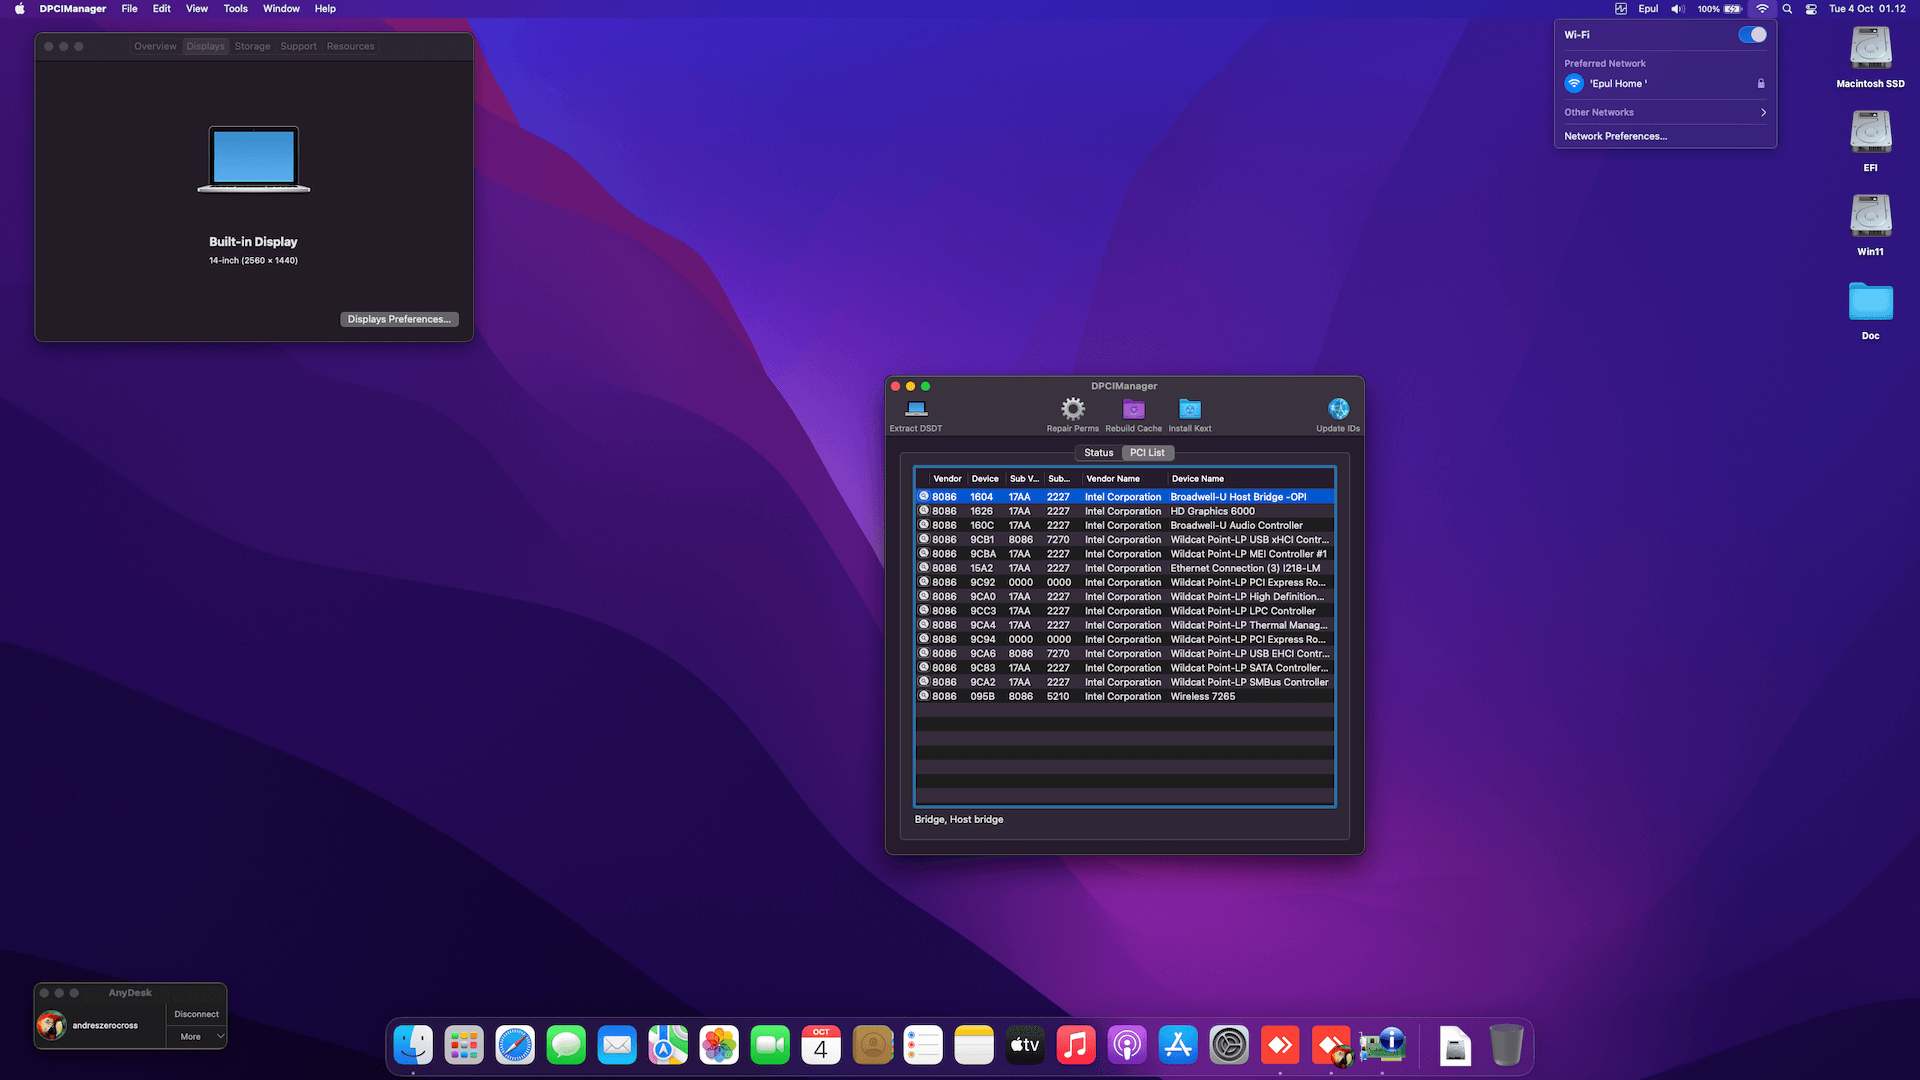Open Maps from the Dock

click(668, 1045)
